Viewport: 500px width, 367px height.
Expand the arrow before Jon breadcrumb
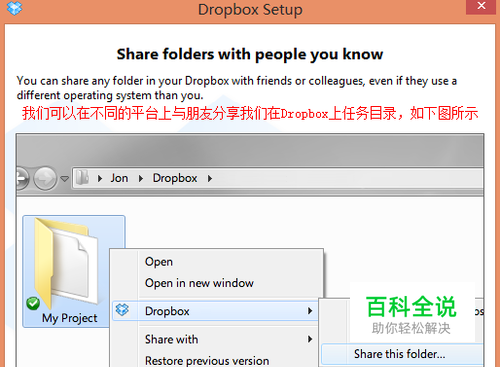pyautogui.click(x=100, y=179)
